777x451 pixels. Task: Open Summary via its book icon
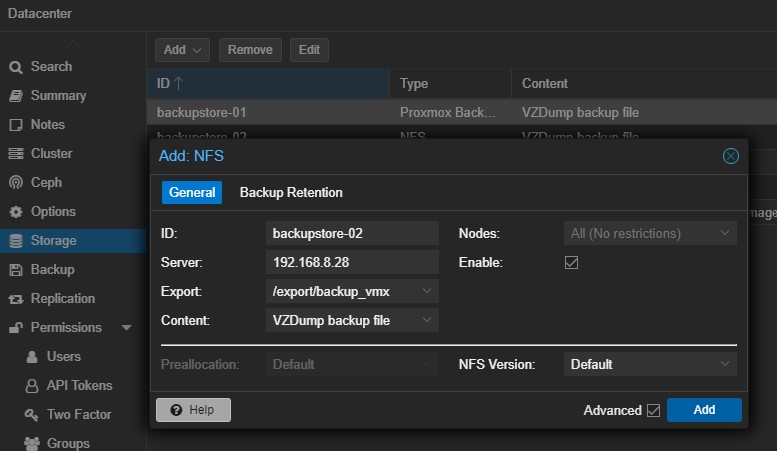tap(15, 96)
